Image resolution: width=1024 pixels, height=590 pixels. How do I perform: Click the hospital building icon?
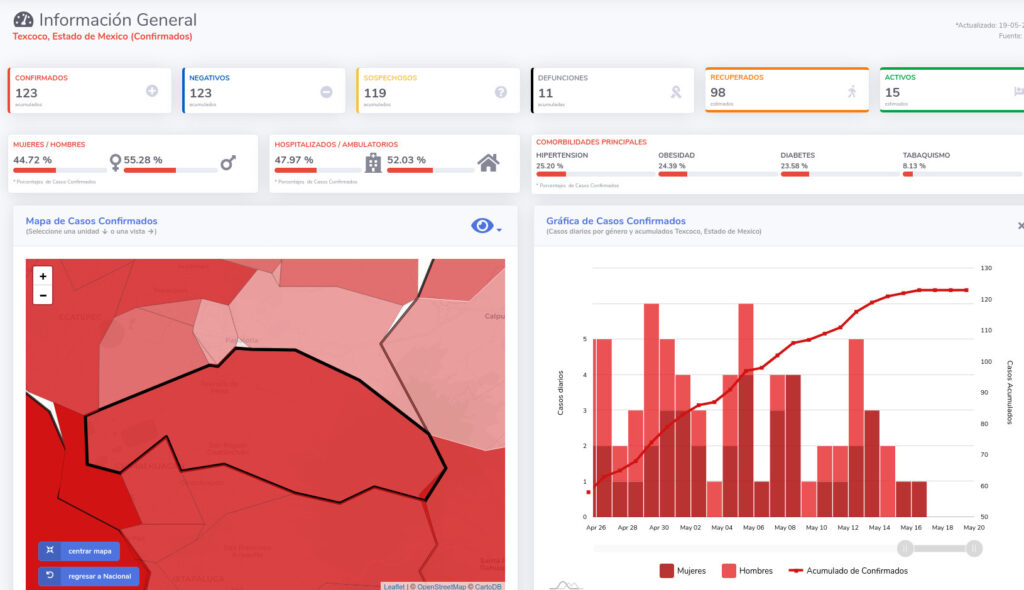point(373,163)
